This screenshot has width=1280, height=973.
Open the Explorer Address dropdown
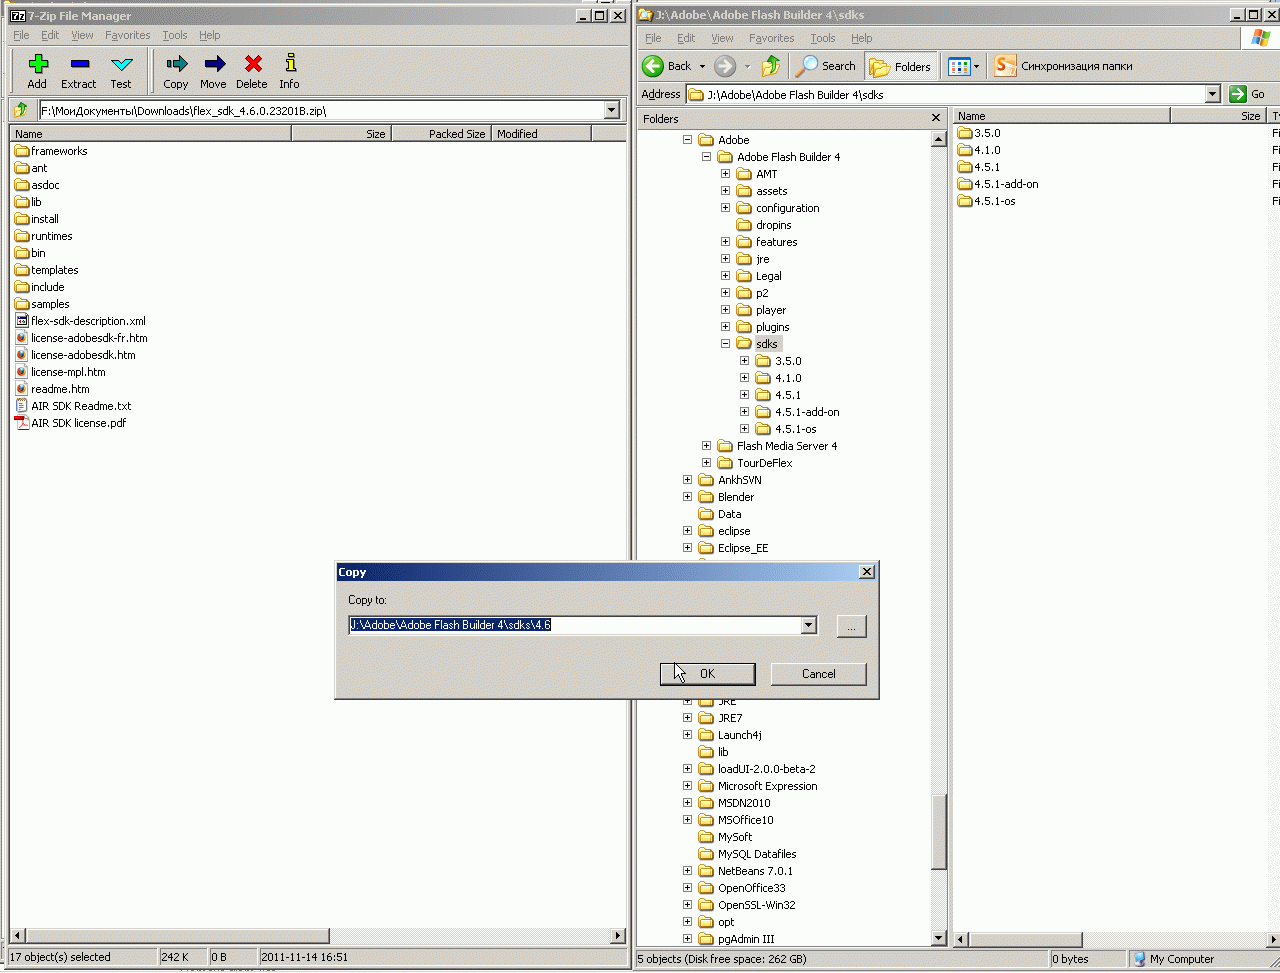(1212, 94)
